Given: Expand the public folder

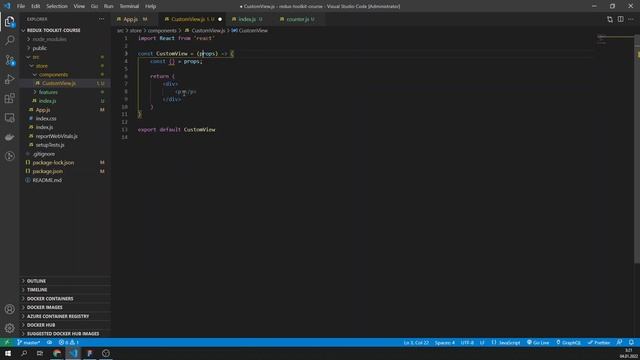Looking at the screenshot, I should click(65, 48).
